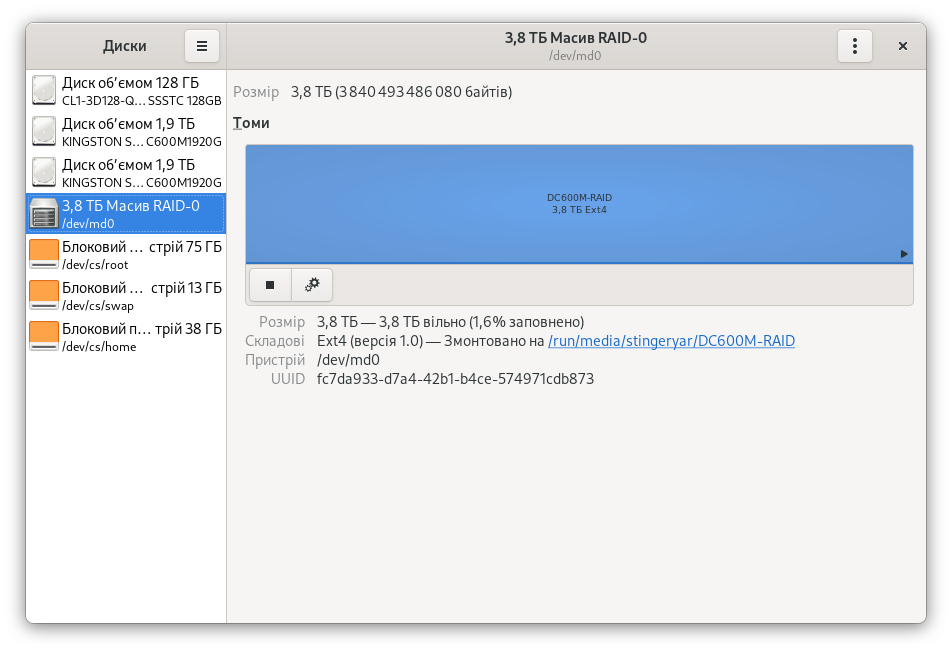This screenshot has width=952, height=652.
Task: Click the Томи section heading
Action: pyautogui.click(x=251, y=123)
